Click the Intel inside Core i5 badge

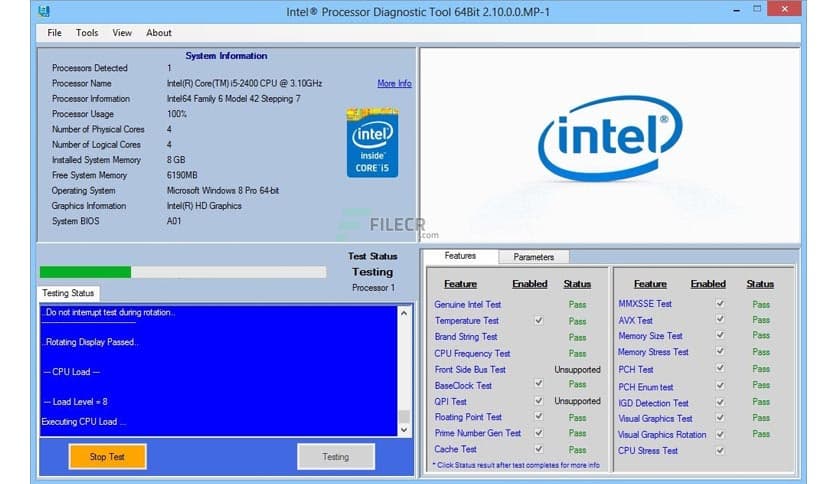tap(372, 143)
